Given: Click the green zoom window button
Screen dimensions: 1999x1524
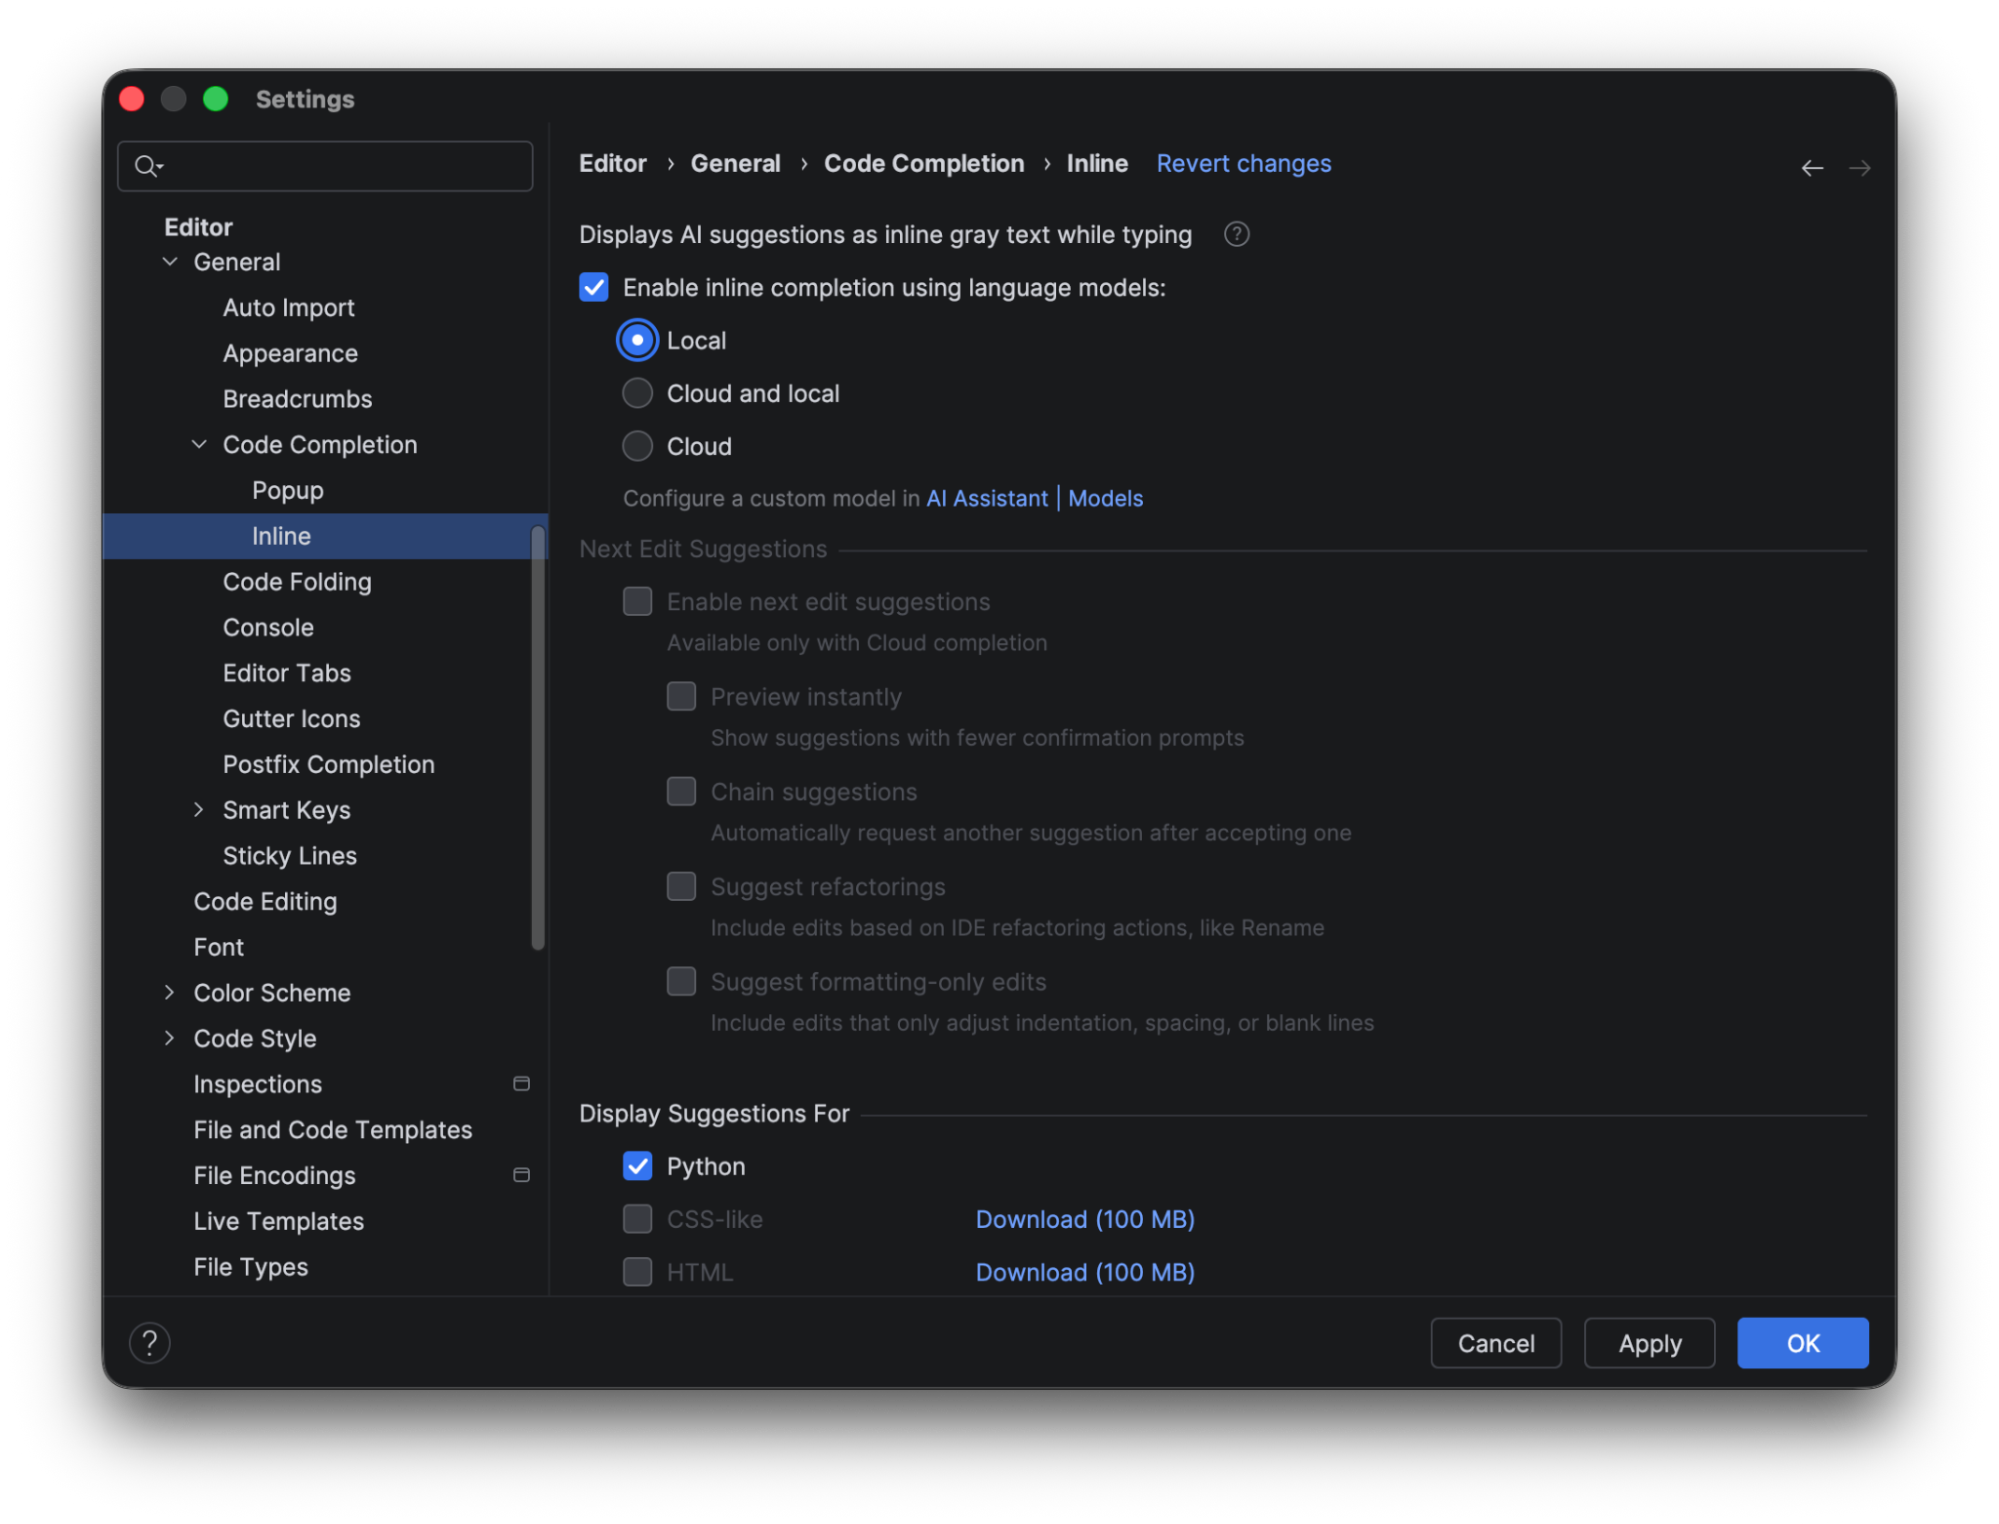Looking at the screenshot, I should pos(216,99).
